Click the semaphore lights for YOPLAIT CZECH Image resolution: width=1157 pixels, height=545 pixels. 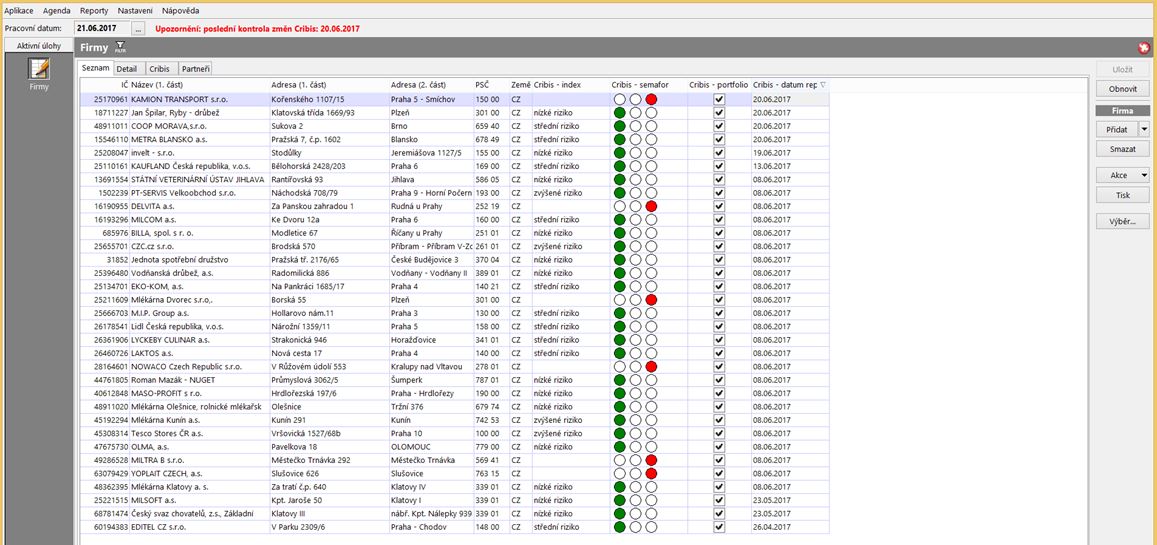coord(635,473)
